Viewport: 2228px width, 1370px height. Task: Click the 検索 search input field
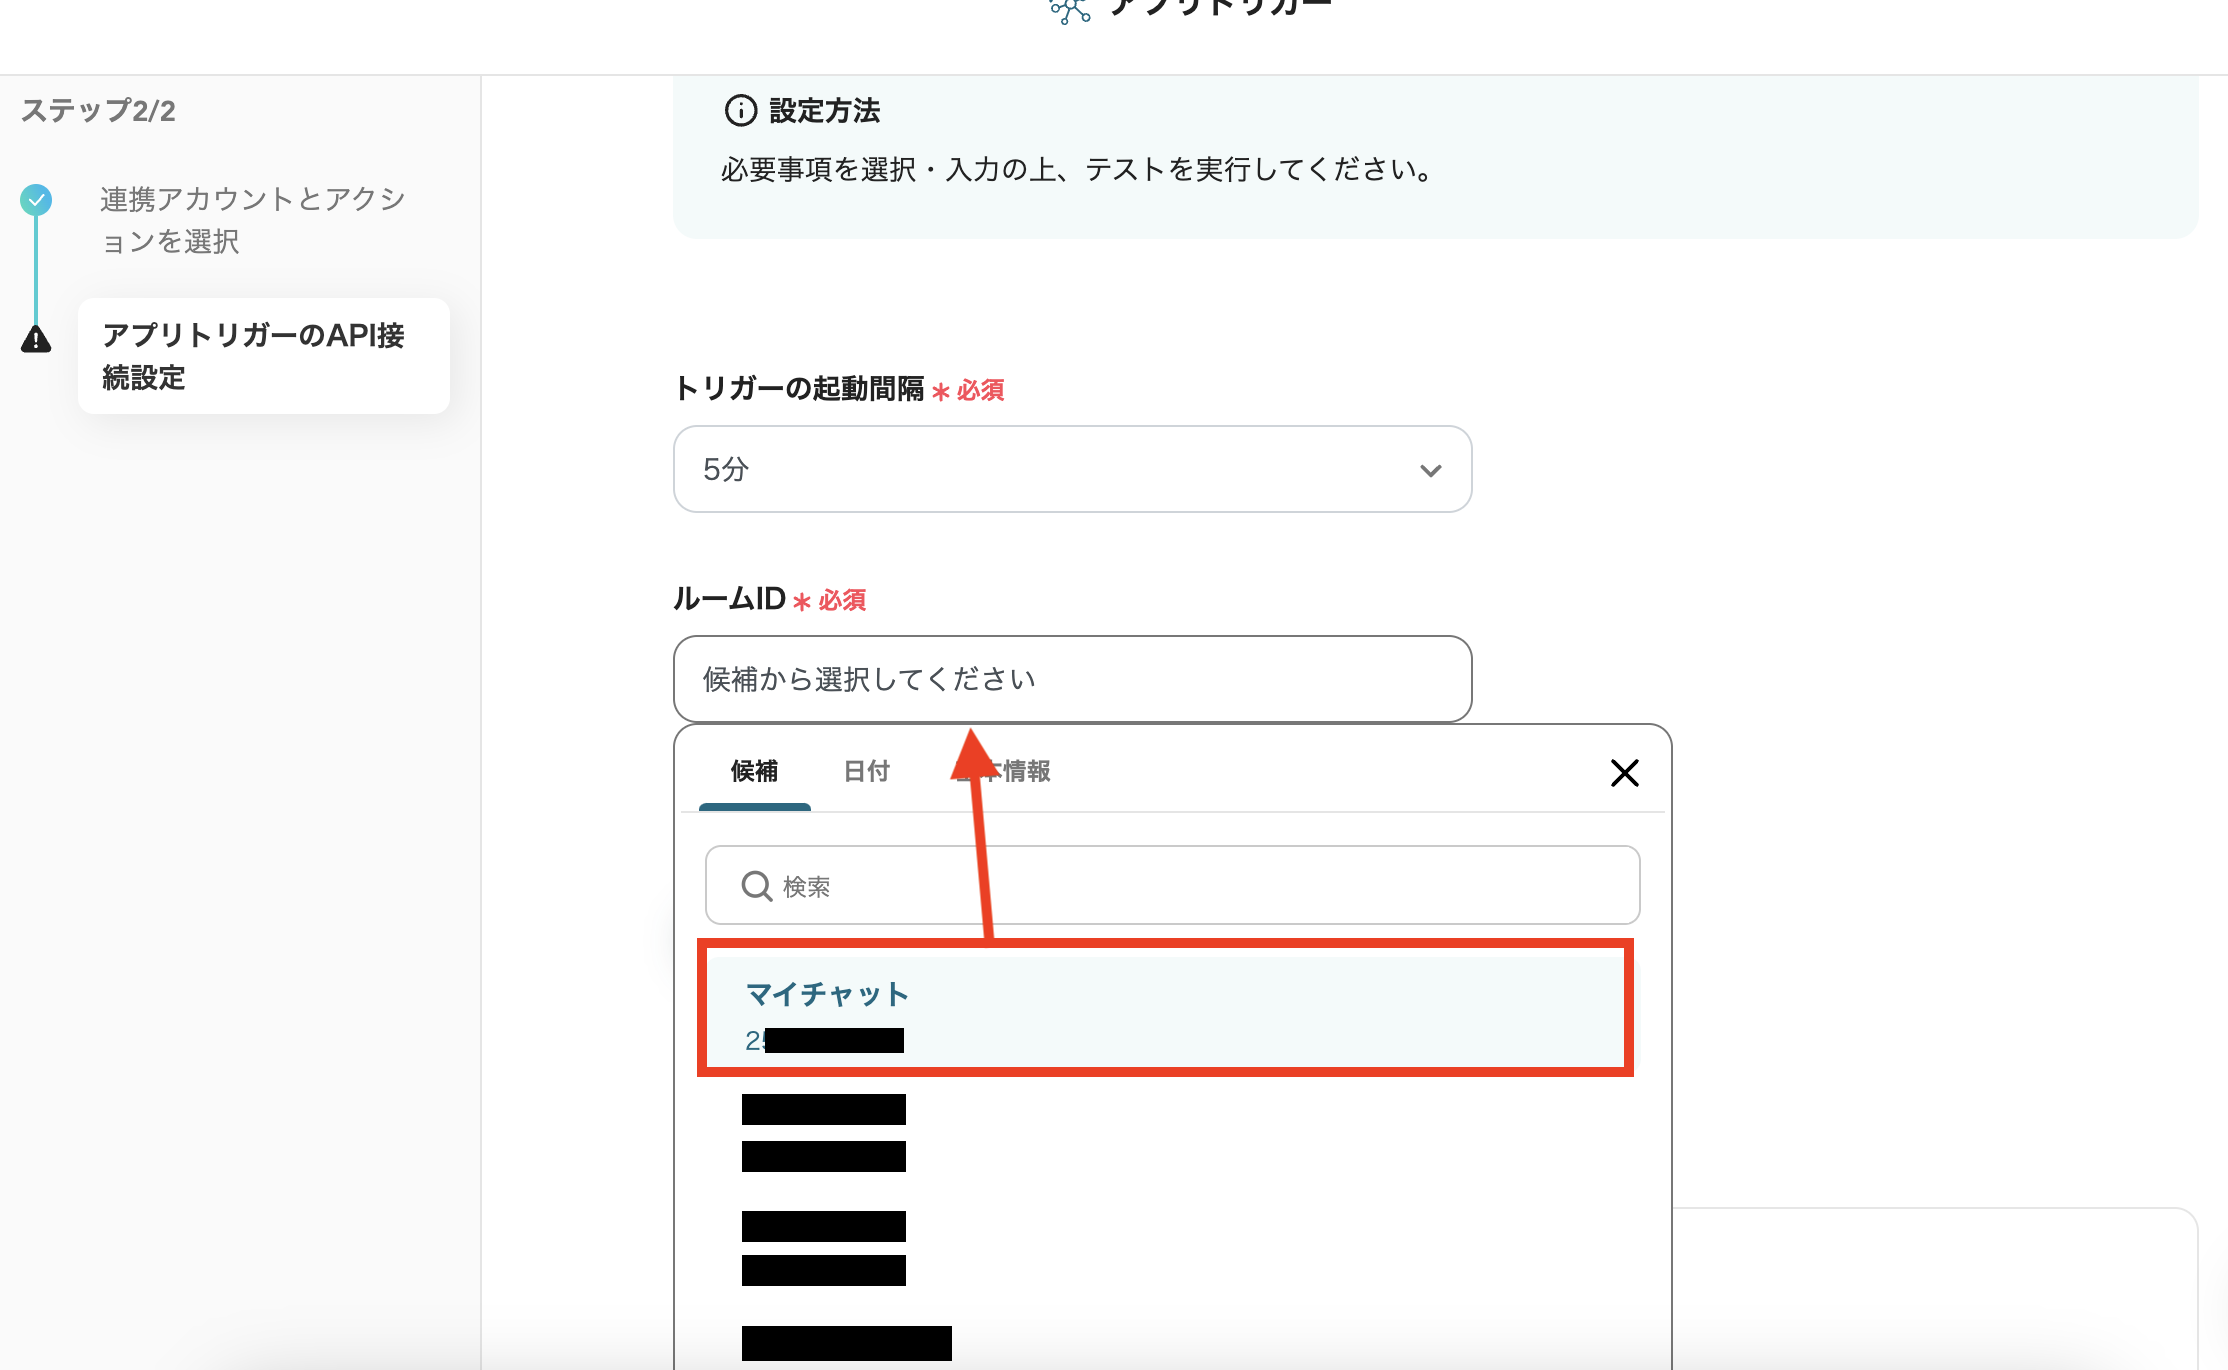[x=1200, y=886]
